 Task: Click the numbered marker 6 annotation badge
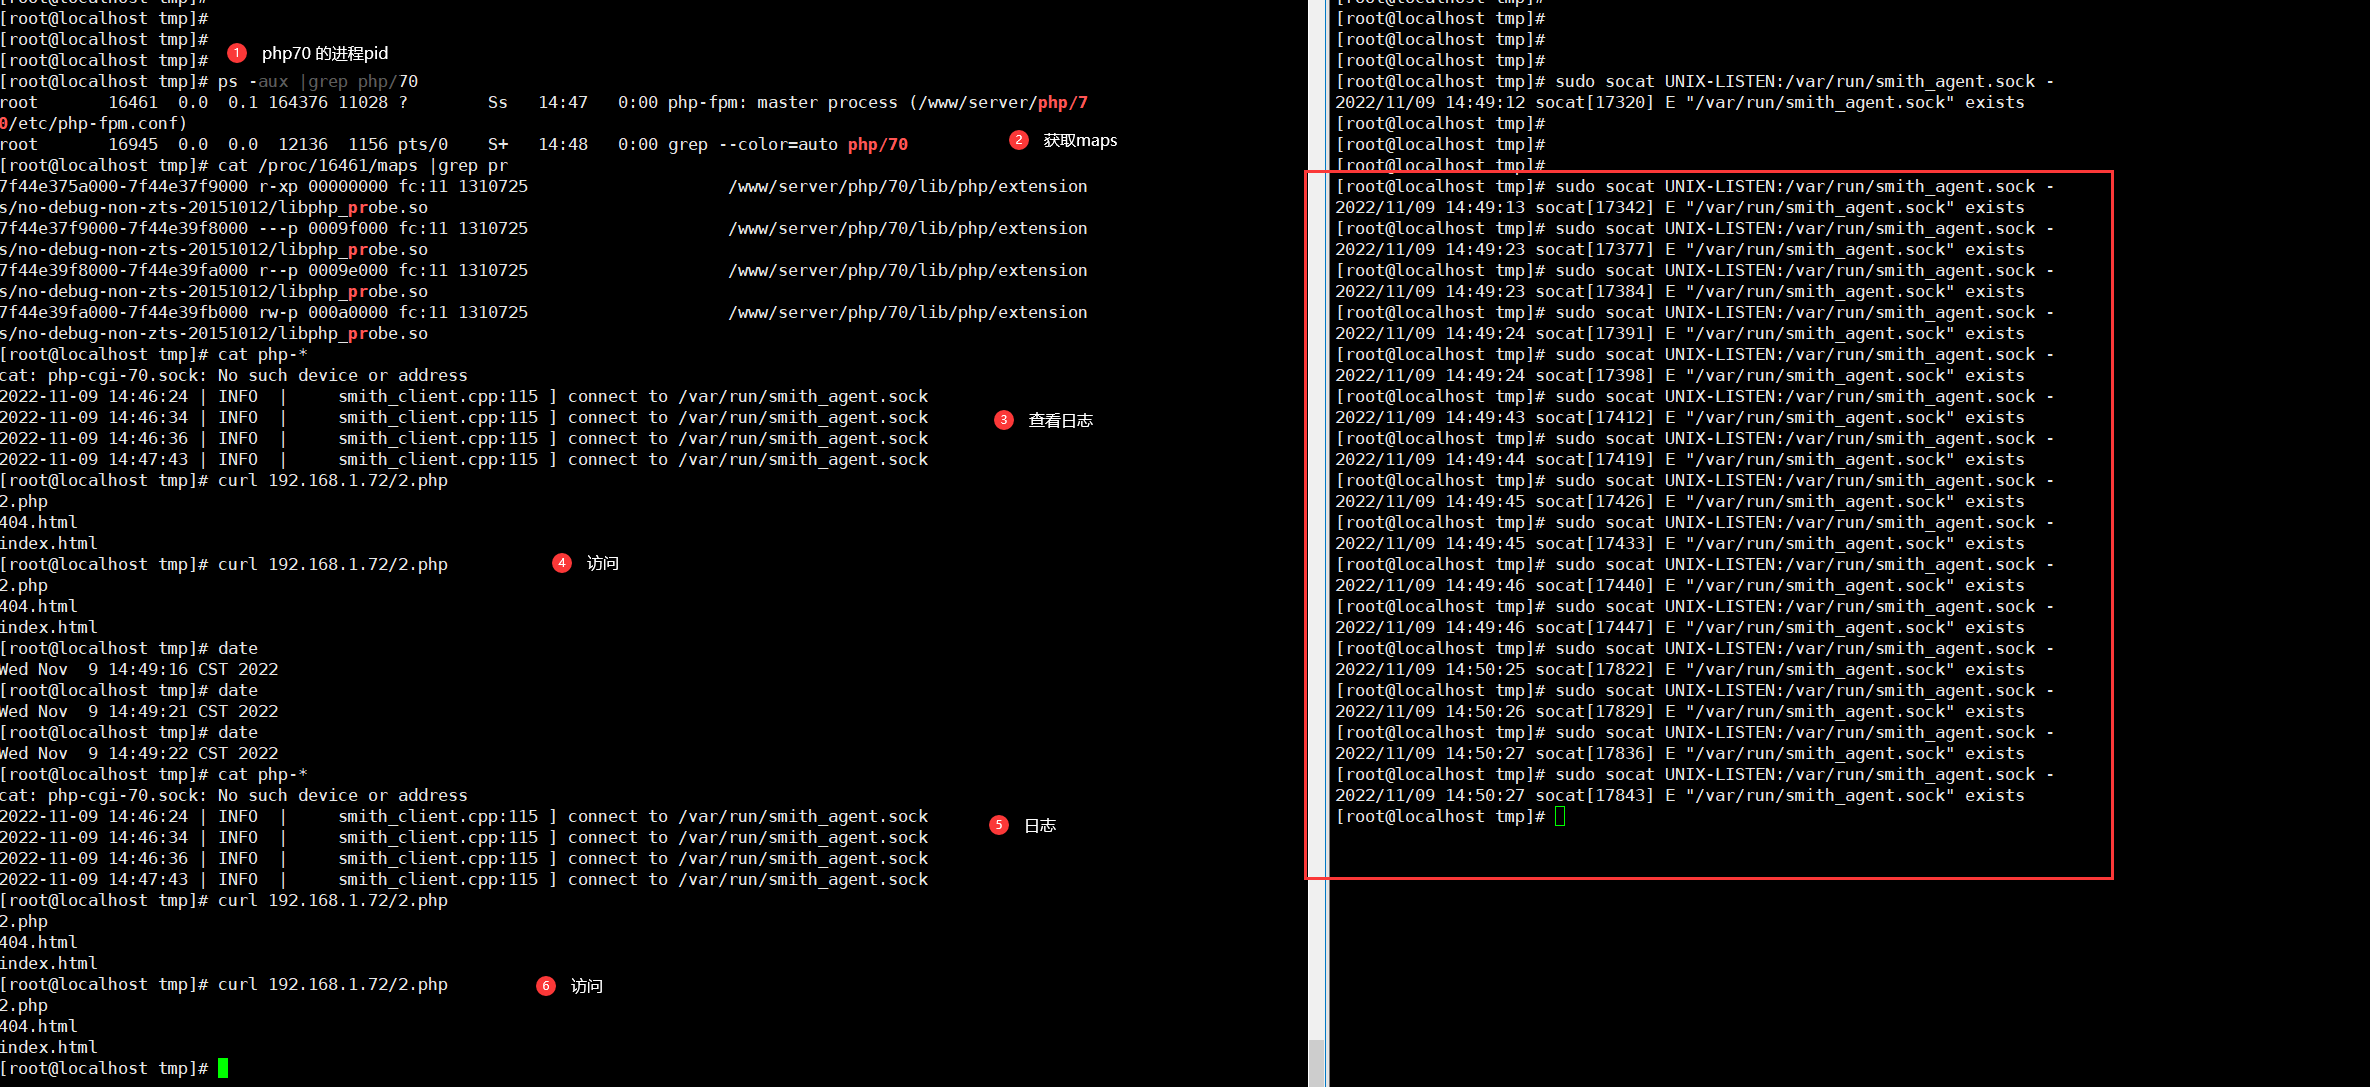point(545,986)
